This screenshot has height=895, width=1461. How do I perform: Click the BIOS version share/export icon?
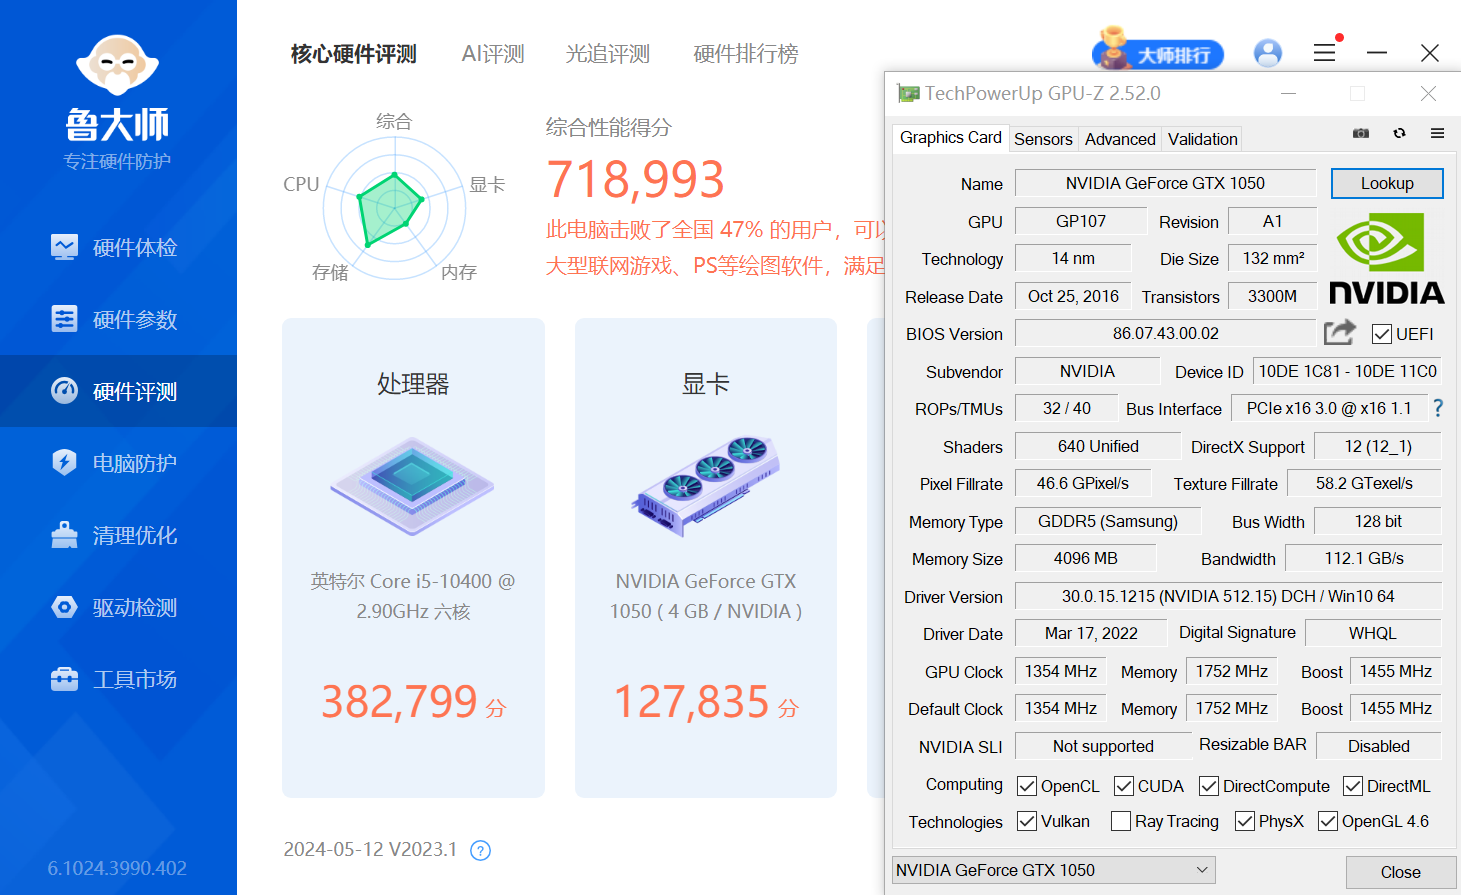click(x=1340, y=332)
